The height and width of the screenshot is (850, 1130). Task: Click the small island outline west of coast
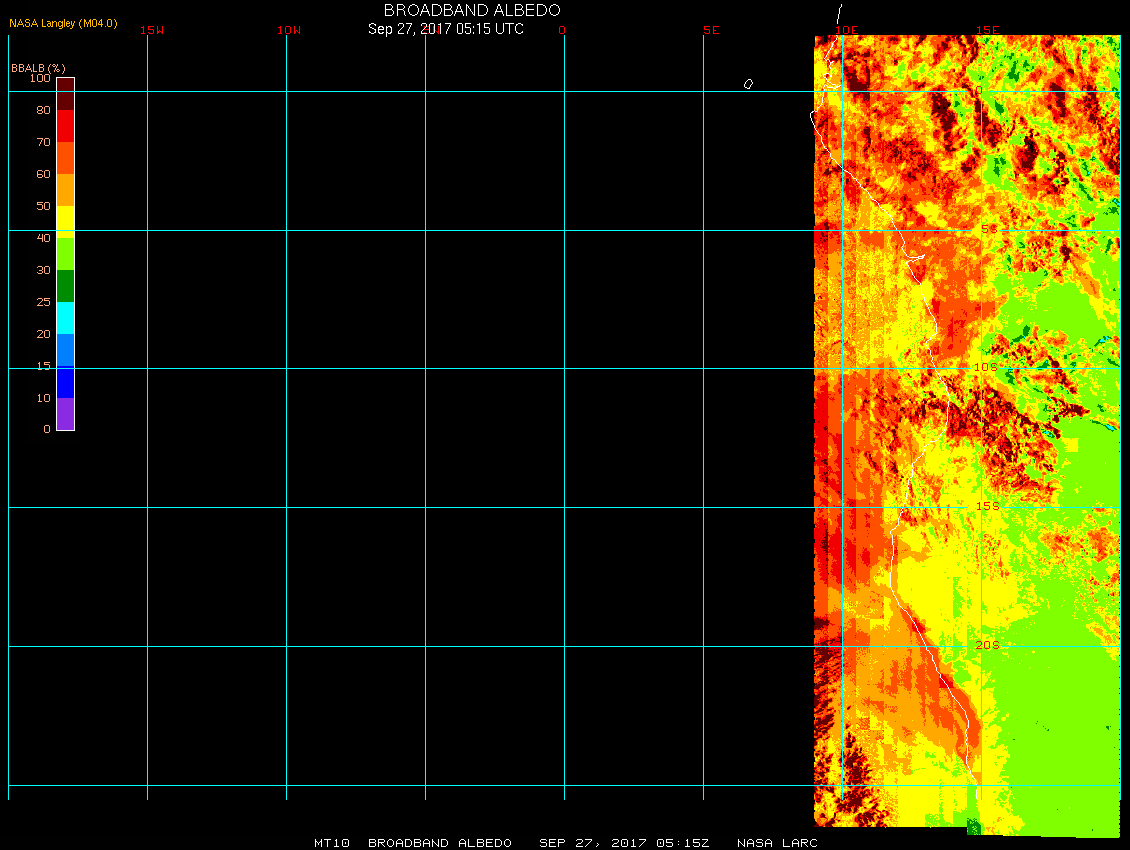(748, 84)
